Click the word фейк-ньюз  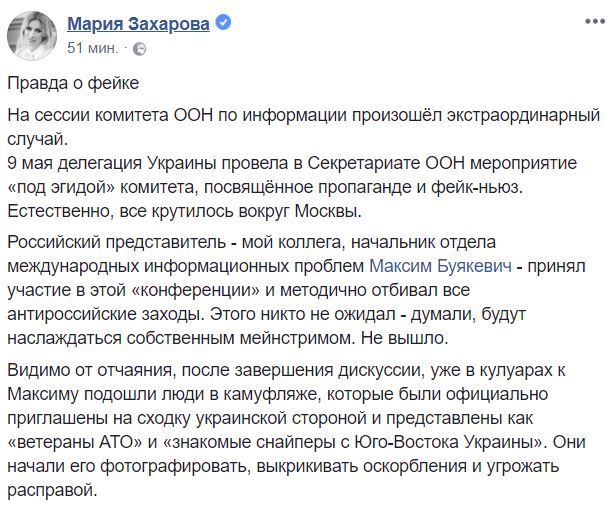[477, 188]
